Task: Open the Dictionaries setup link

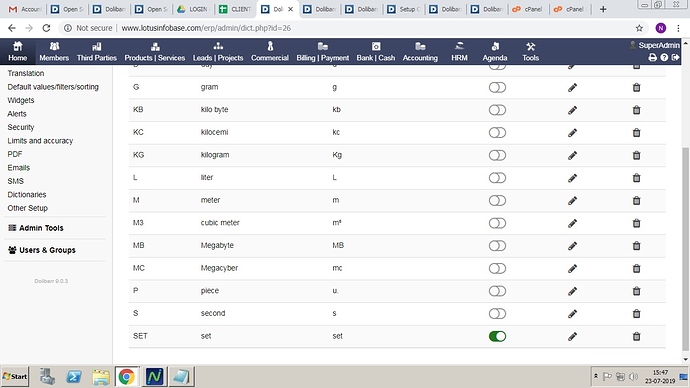Action: point(27,194)
